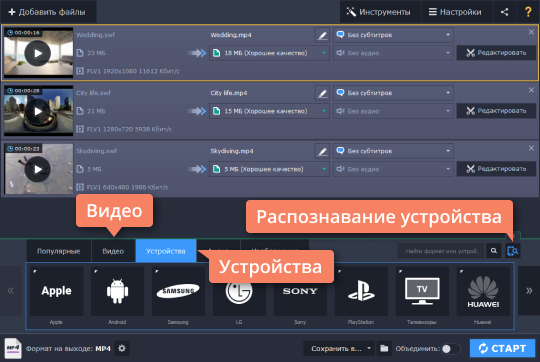Expand the subtitles dropdown for City life.mp4
This screenshot has height=362, width=540.
(x=393, y=93)
